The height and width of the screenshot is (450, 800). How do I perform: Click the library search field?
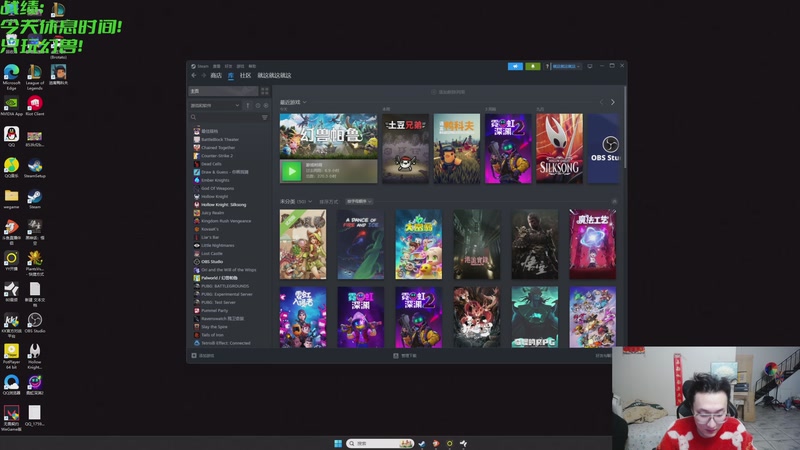coord(224,117)
